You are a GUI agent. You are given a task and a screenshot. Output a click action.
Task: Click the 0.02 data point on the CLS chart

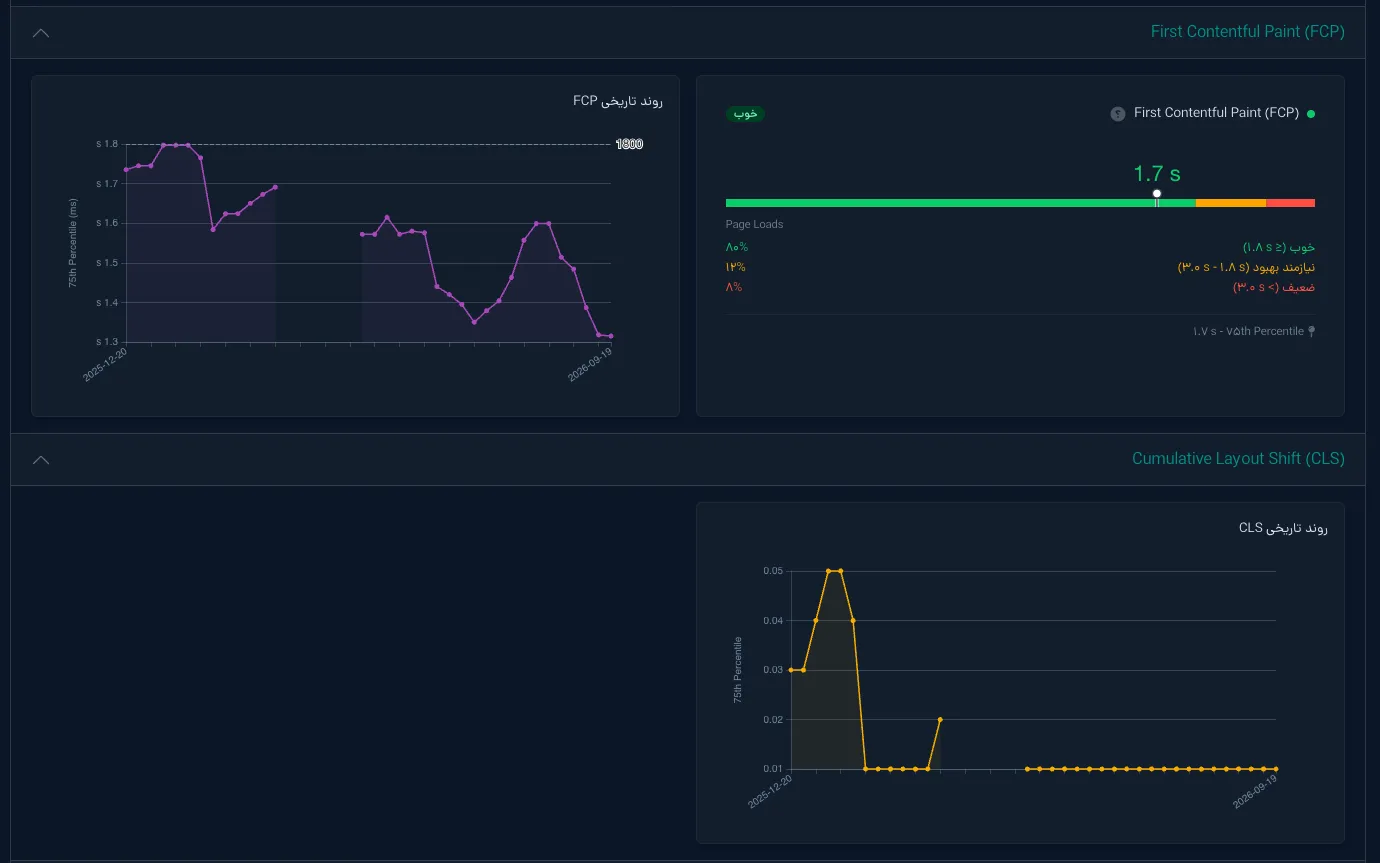point(940,719)
